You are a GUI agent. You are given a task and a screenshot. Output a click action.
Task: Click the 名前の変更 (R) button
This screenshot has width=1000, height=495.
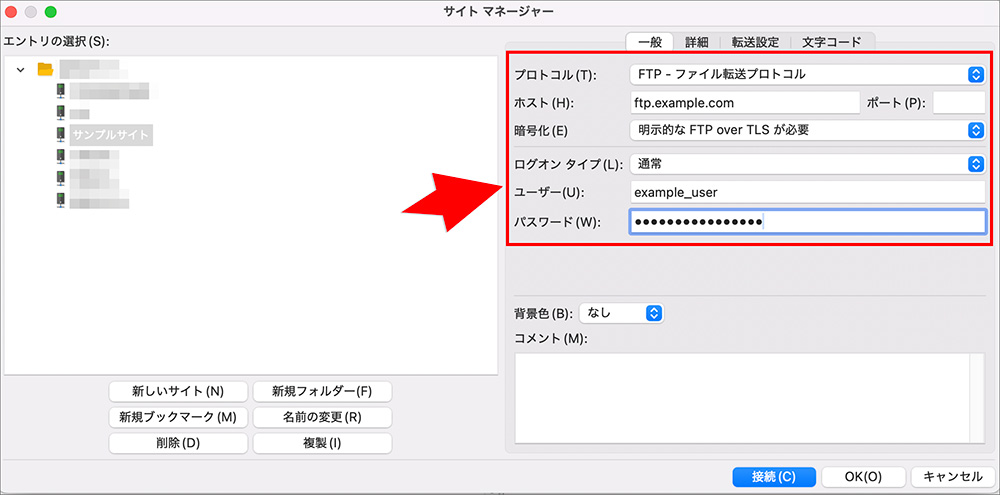point(322,417)
